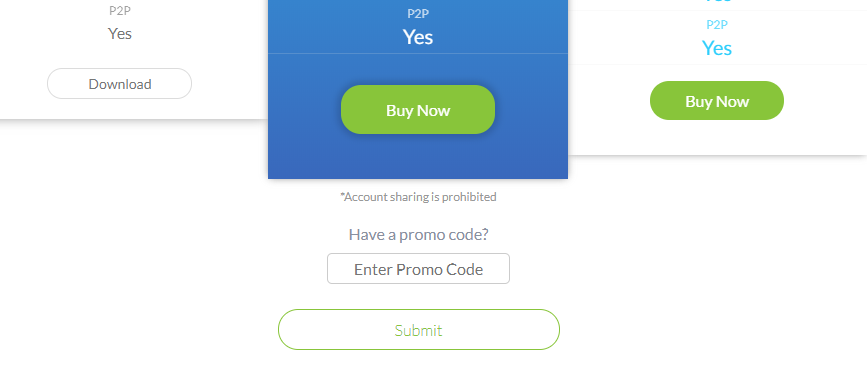867x376 pixels.
Task: Click the left plan card beside Download button
Action: [x=230, y=84]
